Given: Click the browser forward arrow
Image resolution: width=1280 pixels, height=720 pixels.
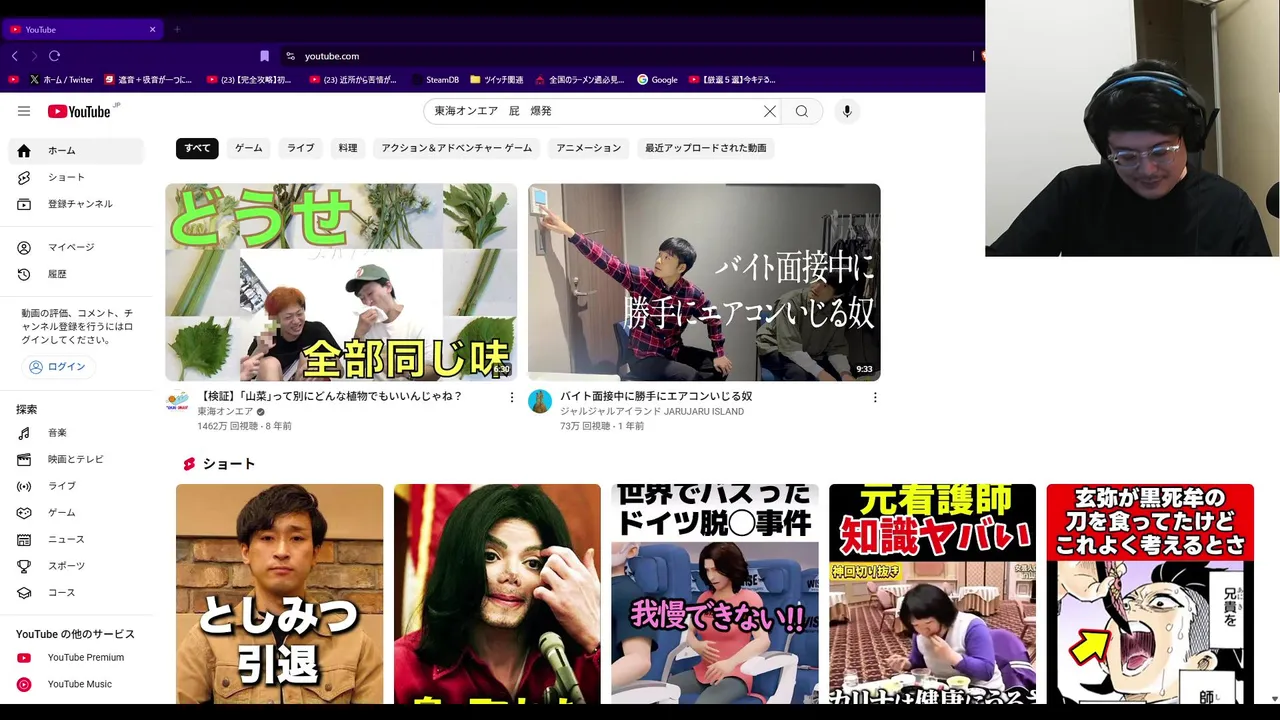Looking at the screenshot, I should coord(34,56).
